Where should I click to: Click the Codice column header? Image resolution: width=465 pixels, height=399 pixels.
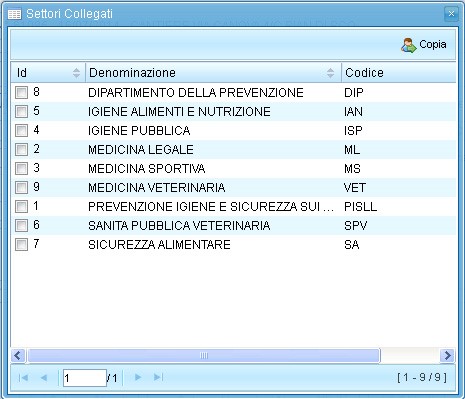tap(399, 73)
